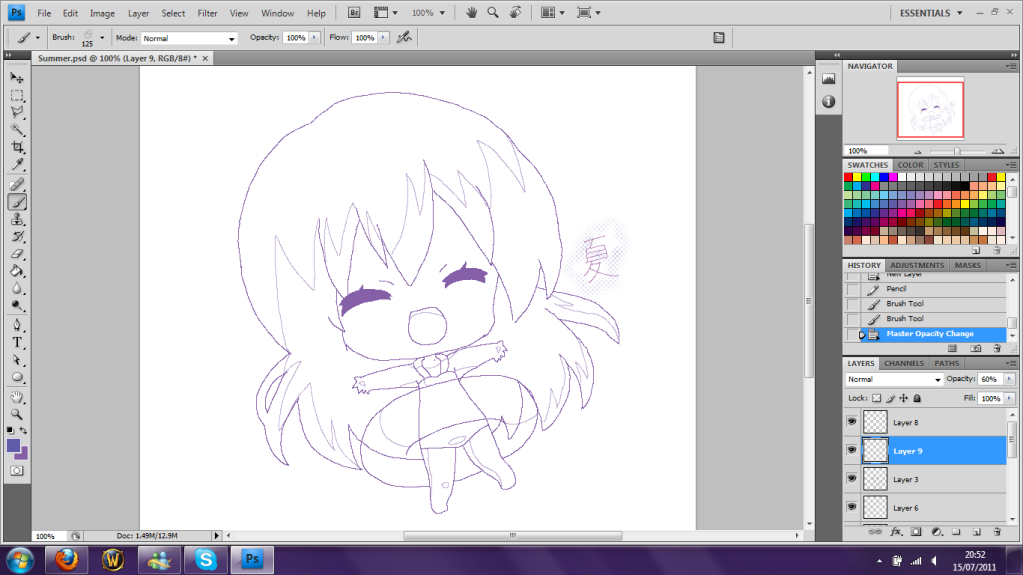1023x575 pixels.
Task: Select the Blur tool
Action: pos(17,288)
